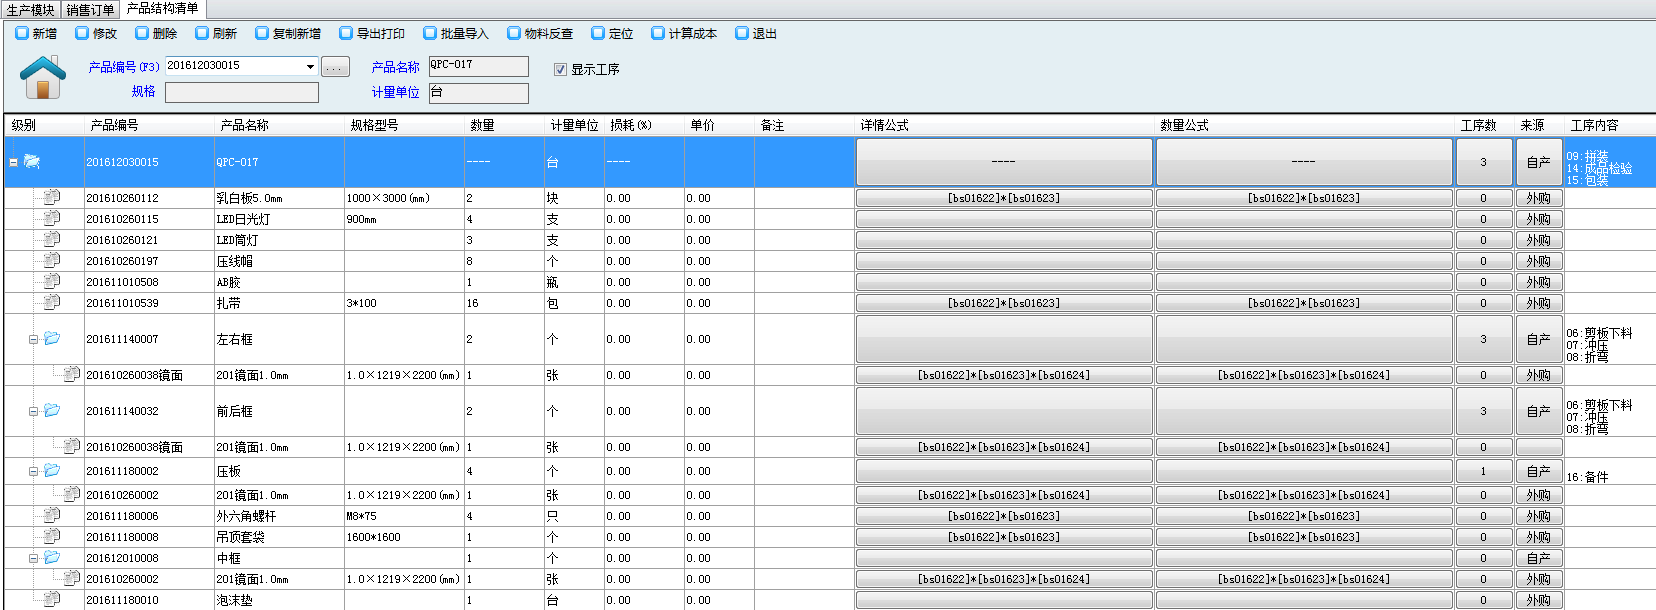
Task: Click the 退出 exit toolbar icon
Action: (742, 33)
